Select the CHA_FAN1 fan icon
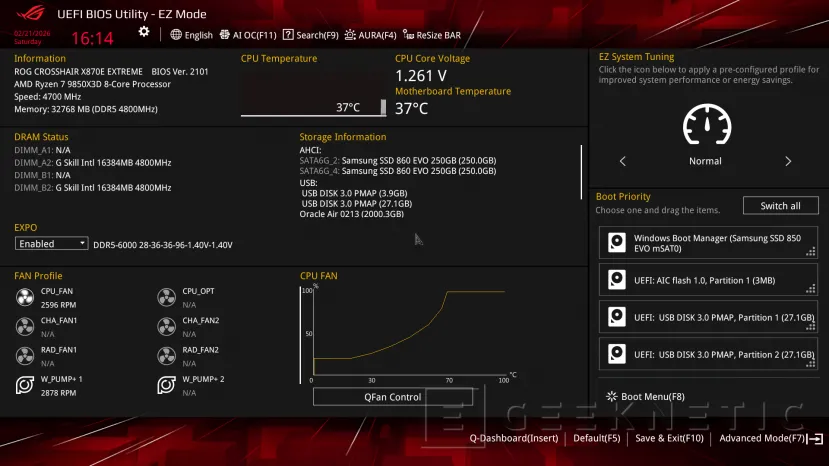Viewport: 829px width, 466px height. pyautogui.click(x=25, y=327)
